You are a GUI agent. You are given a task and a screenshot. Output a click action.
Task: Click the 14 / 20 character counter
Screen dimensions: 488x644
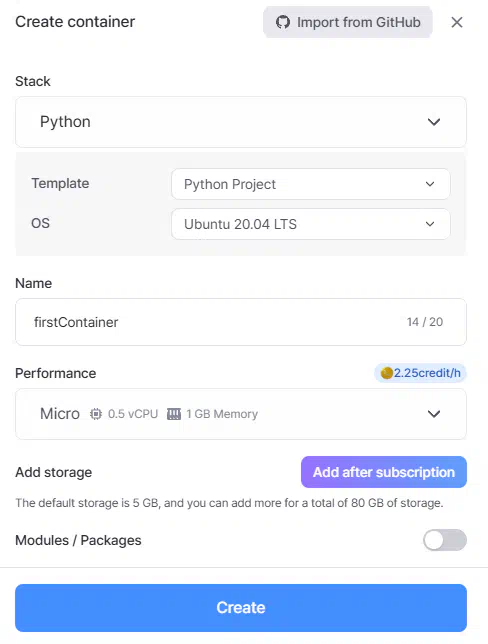[425, 322]
